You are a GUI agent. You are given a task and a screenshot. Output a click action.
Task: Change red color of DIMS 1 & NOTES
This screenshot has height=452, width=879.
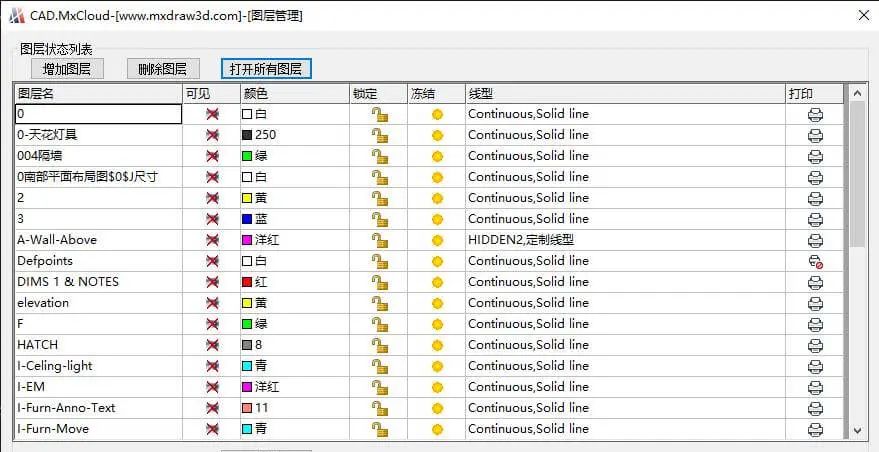click(x=247, y=282)
